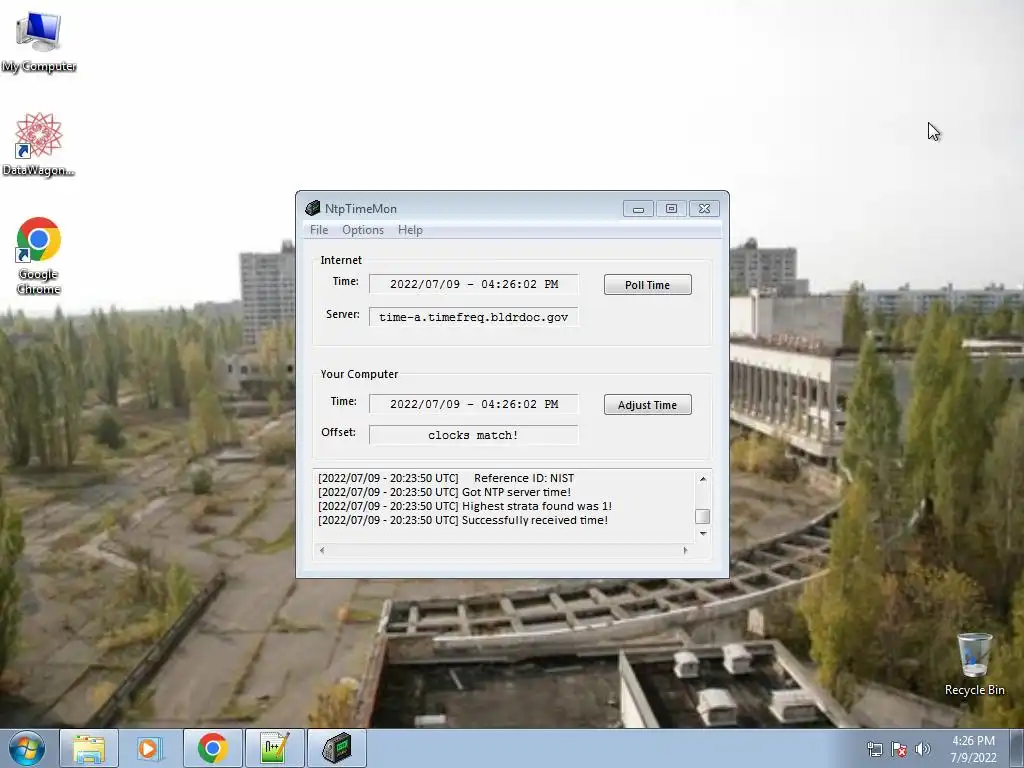Open network status tray icon
Viewport: 1024px width, 768px height.
[x=874, y=749]
